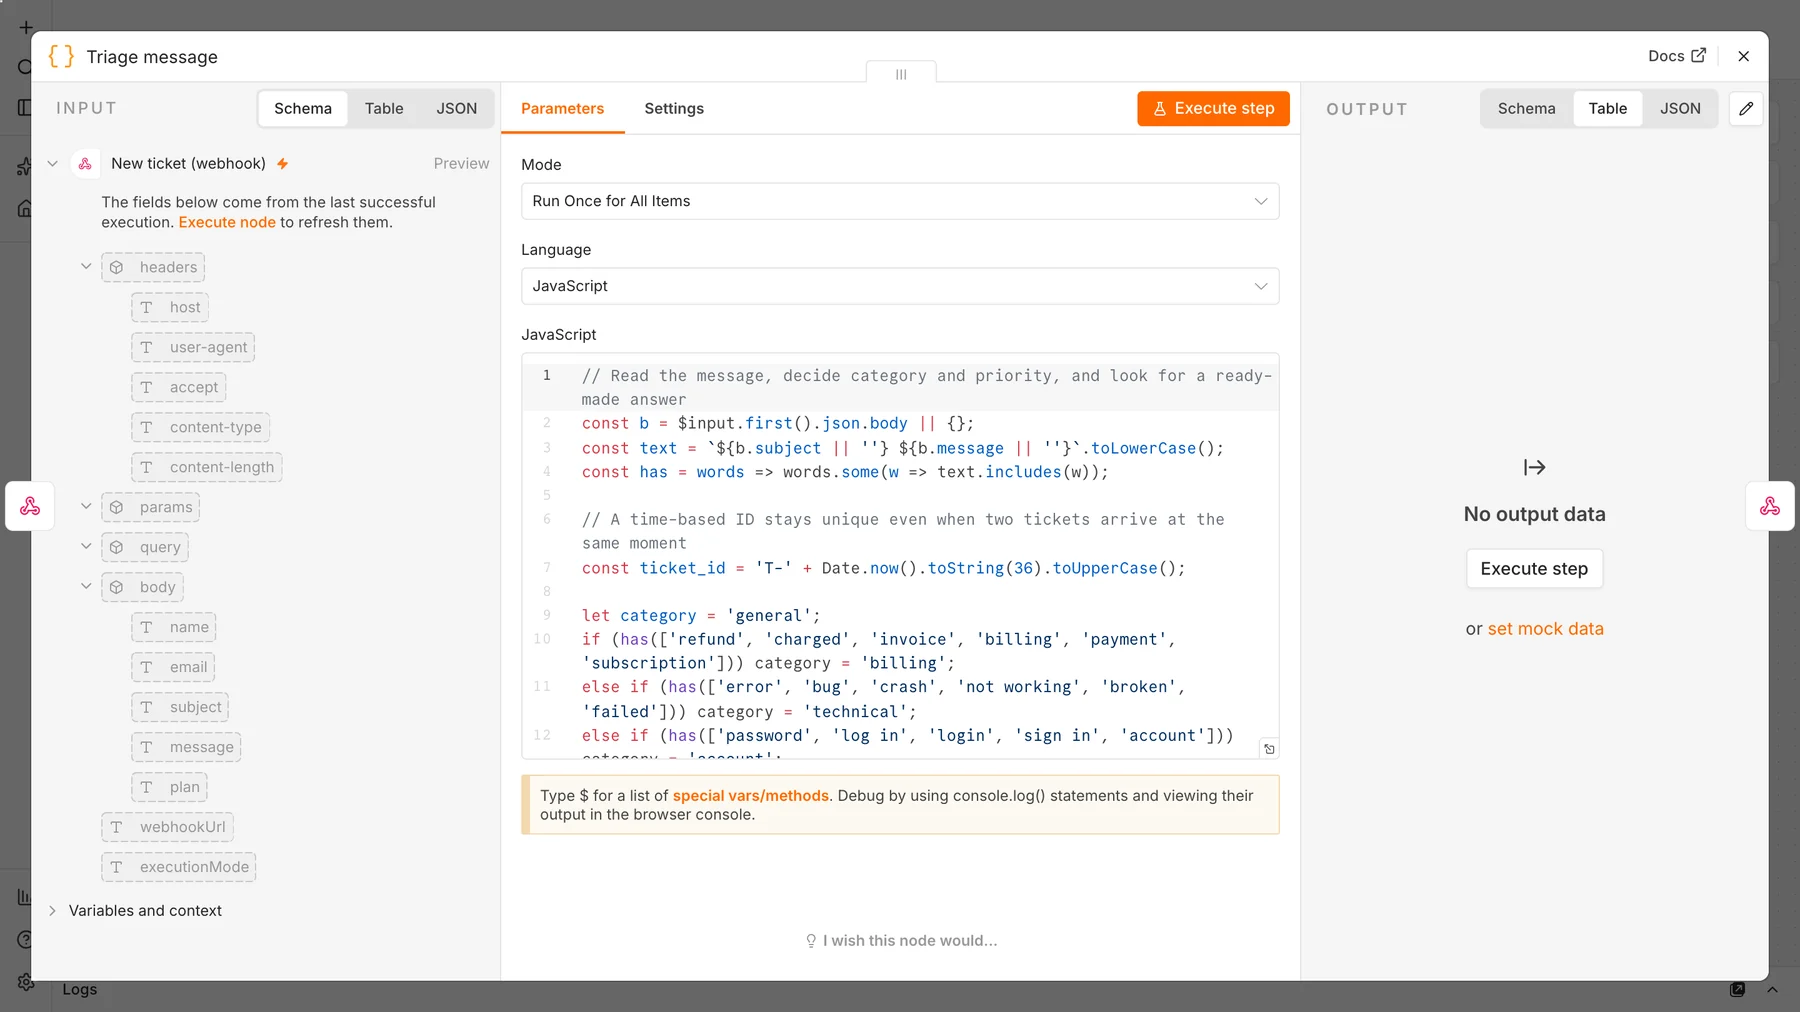Click the code editor expand icon
1800x1012 pixels.
pyautogui.click(x=1269, y=749)
